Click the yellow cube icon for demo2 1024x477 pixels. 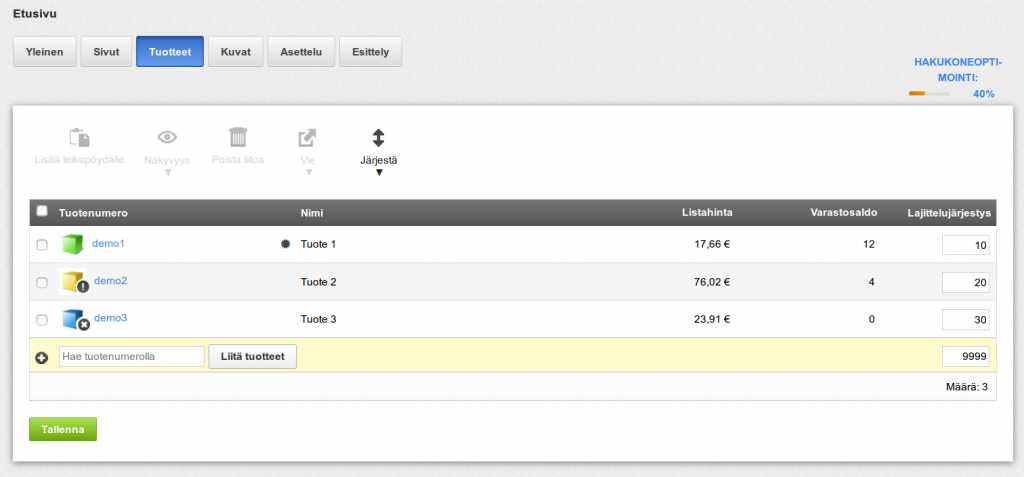(74, 282)
